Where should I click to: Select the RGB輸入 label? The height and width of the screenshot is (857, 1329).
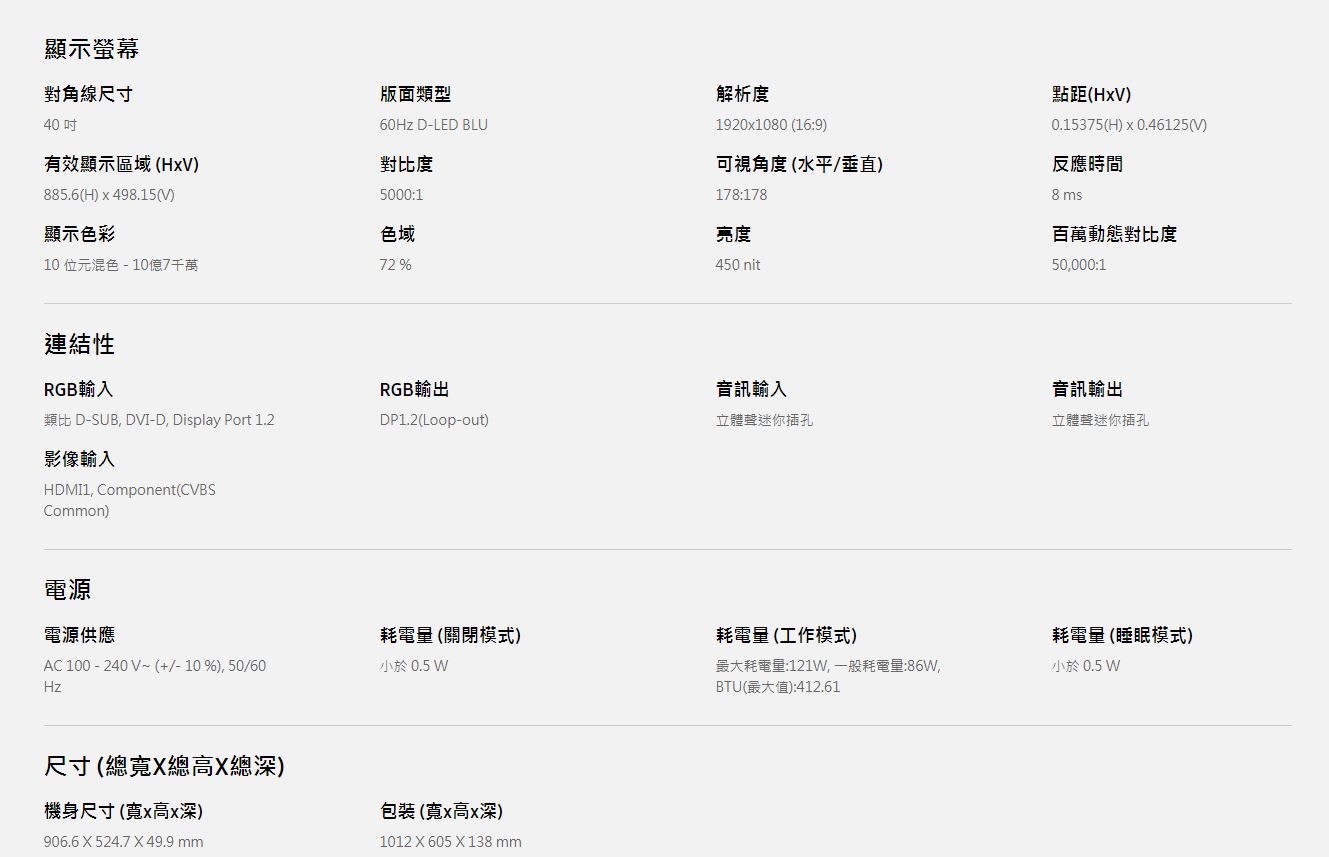click(78, 389)
